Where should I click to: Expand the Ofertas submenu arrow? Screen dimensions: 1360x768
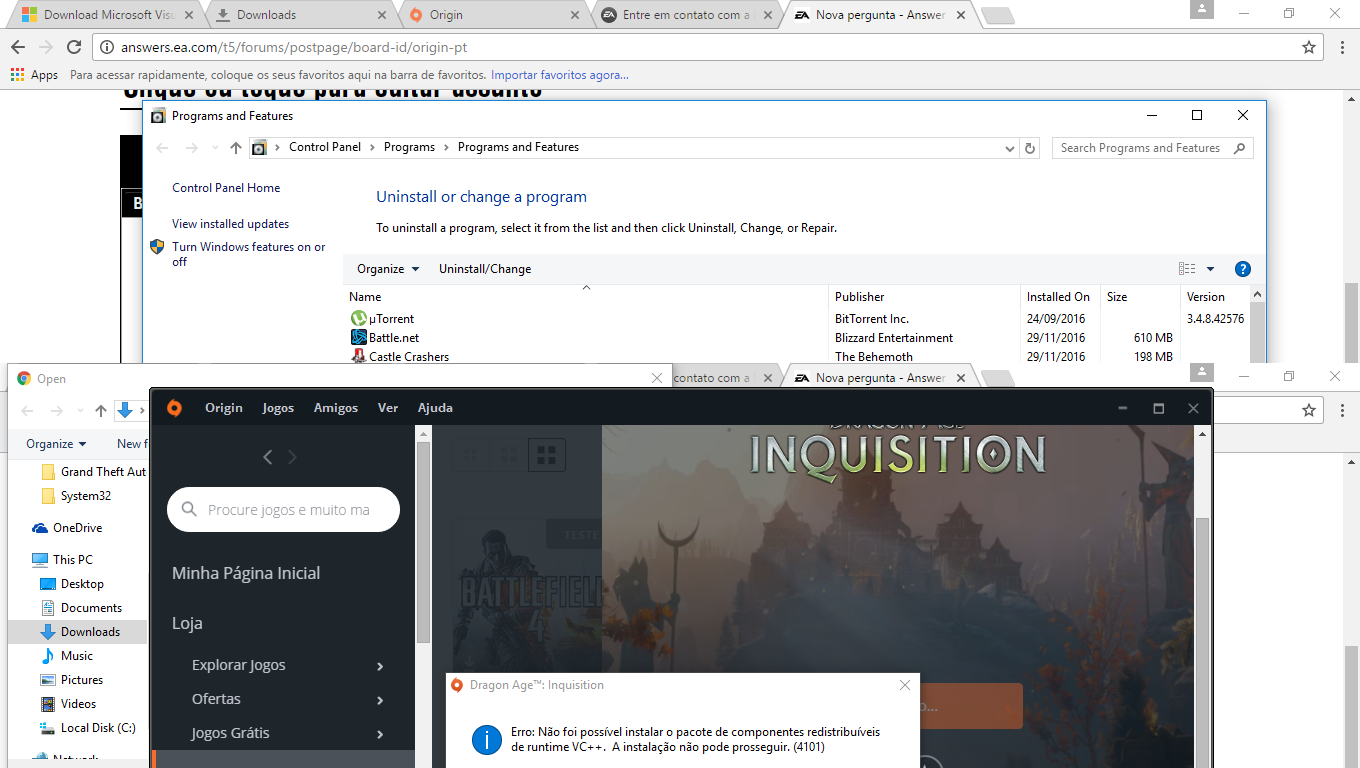[380, 700]
